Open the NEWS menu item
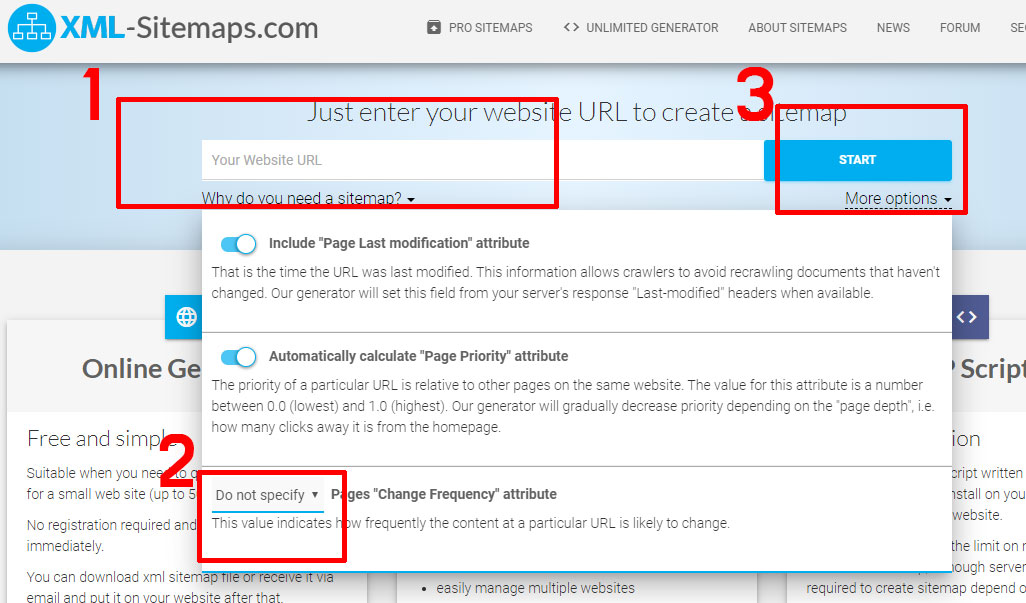The height and width of the screenshot is (603, 1026). coord(893,27)
